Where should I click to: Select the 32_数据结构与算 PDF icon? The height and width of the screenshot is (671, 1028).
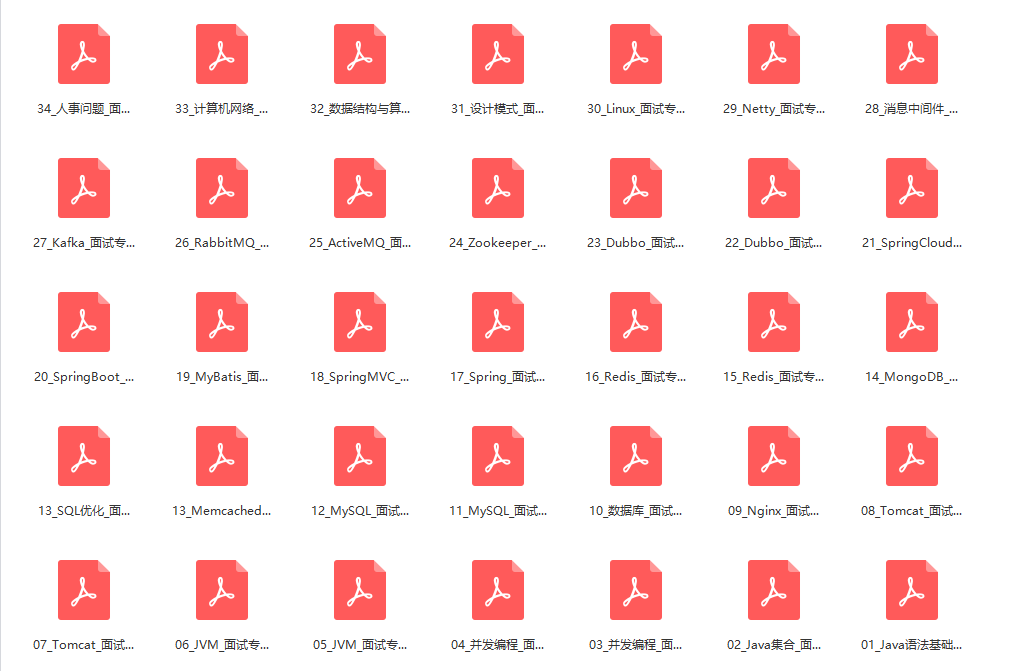coord(360,54)
